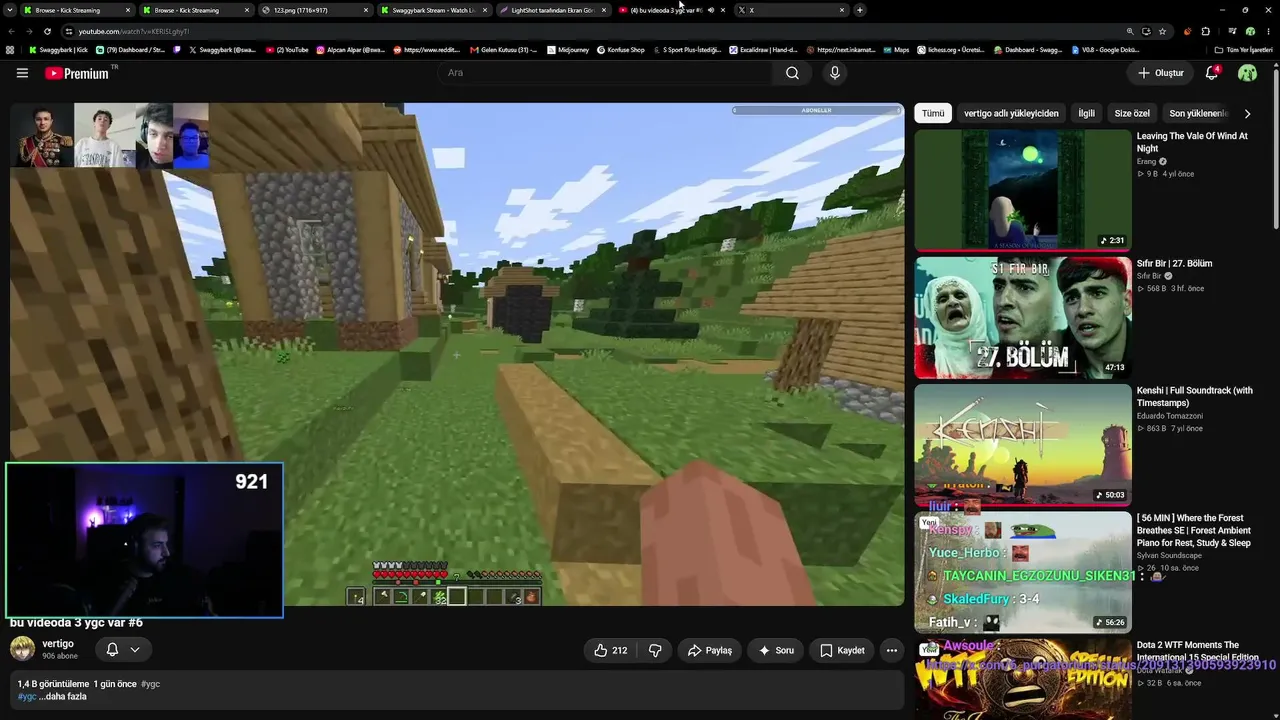Select the Tümü filter chip
The image size is (1280, 720).
pyautogui.click(x=933, y=113)
